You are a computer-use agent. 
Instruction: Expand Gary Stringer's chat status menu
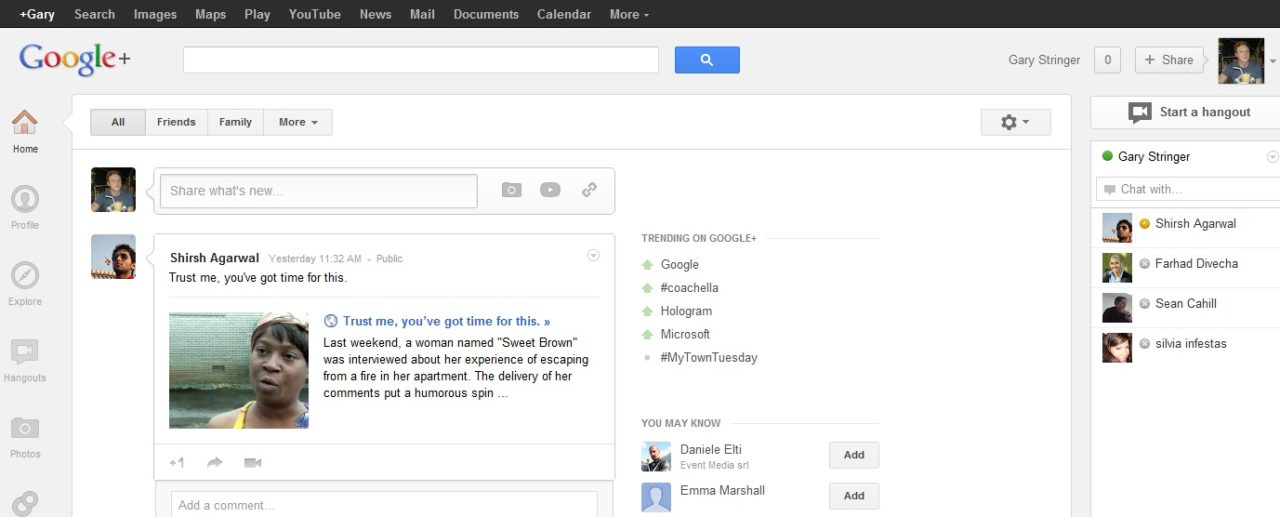[1272, 157]
